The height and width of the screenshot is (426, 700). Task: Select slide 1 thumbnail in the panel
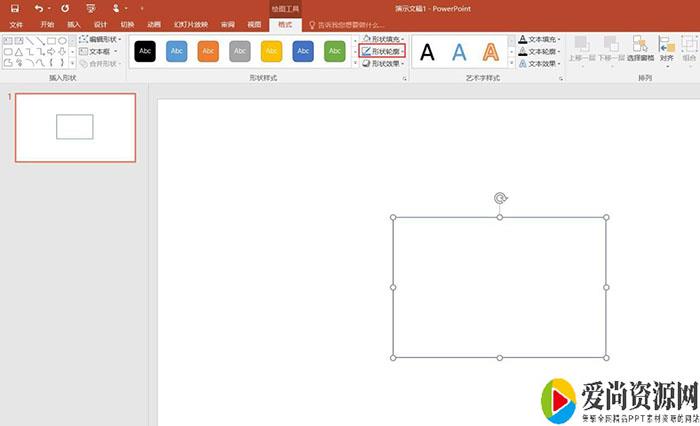pyautogui.click(x=75, y=127)
